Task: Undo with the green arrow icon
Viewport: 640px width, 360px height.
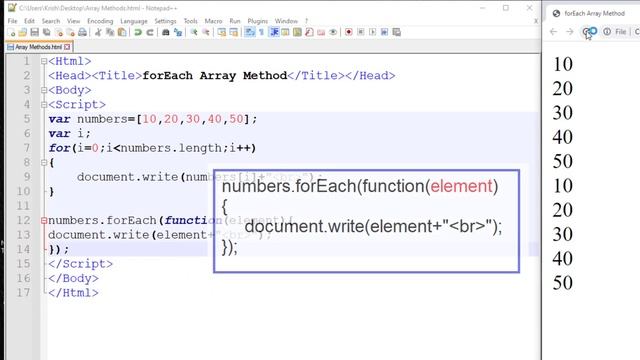Action: click(x=138, y=32)
